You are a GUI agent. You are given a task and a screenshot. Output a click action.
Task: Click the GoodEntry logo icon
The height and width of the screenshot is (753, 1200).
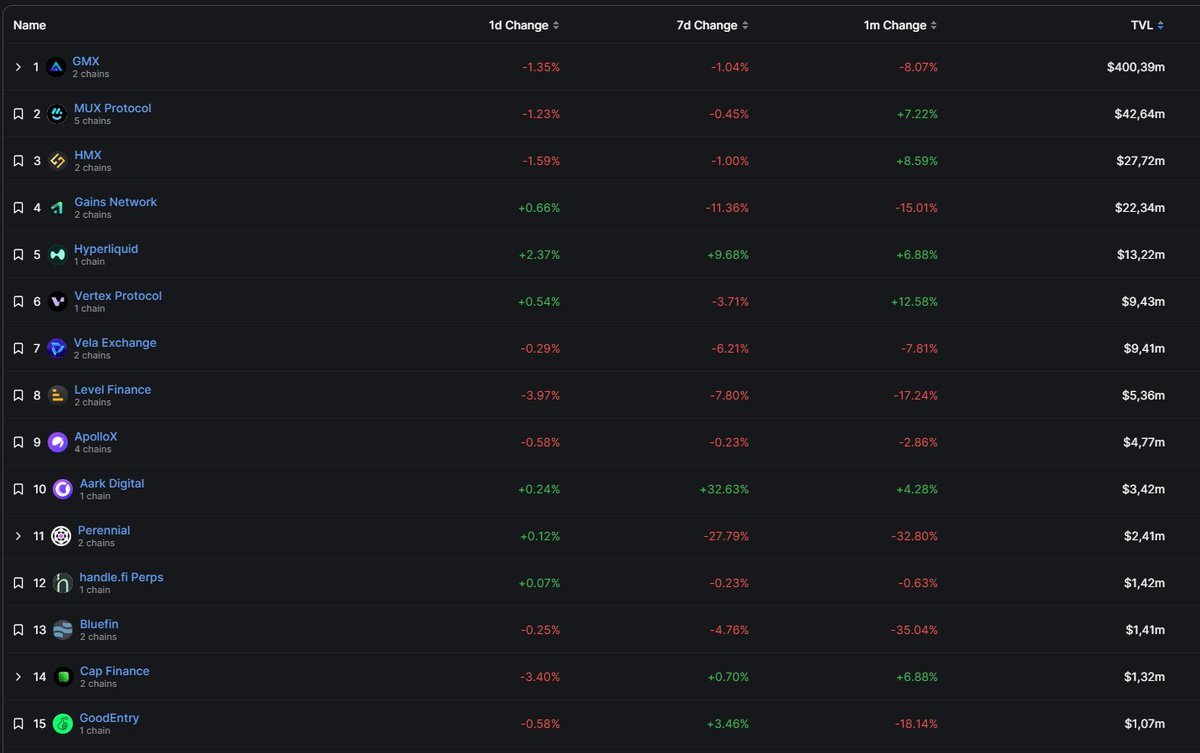[62, 723]
